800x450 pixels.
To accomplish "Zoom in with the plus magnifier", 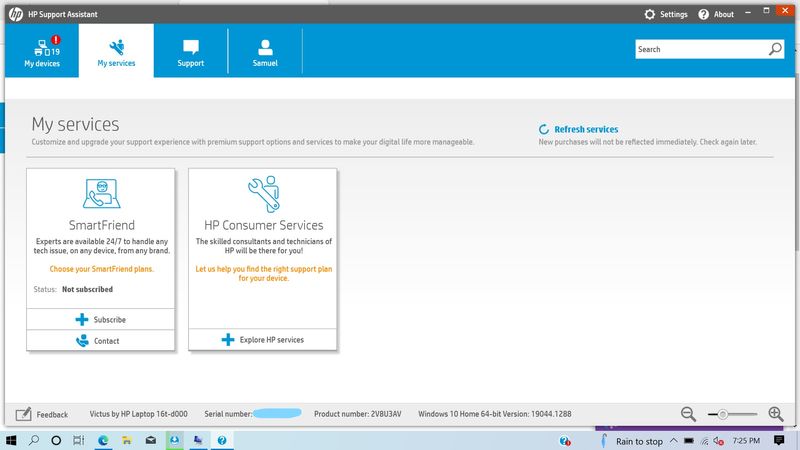I will (775, 414).
